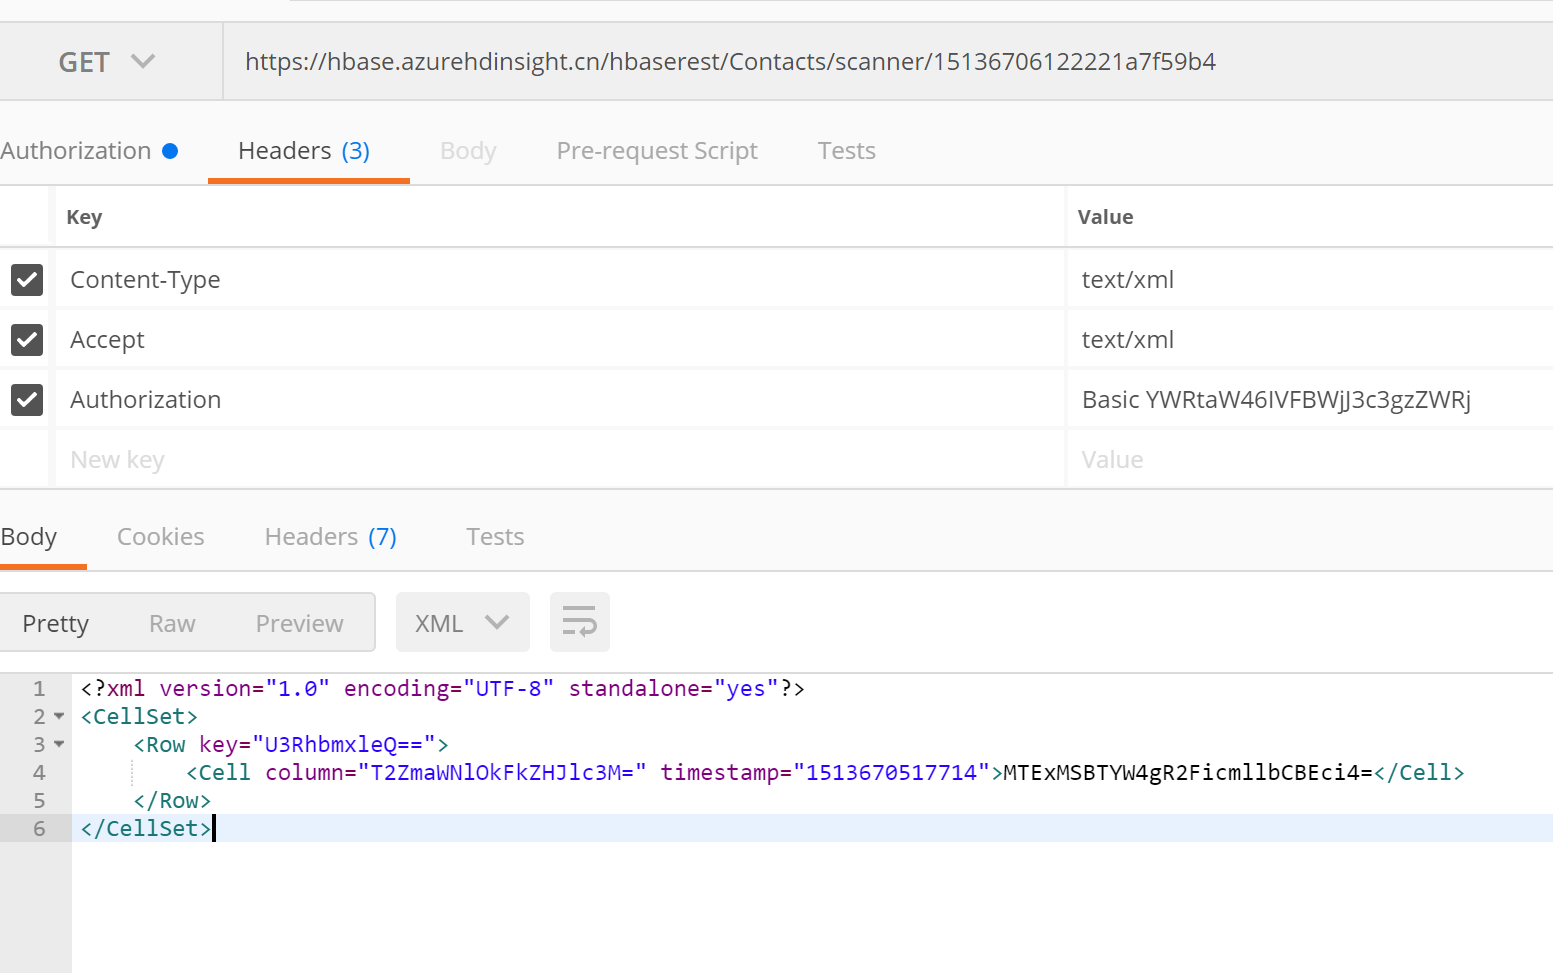This screenshot has height=973, width=1553.
Task: Uncheck the Accept header checkbox
Action: point(27,340)
